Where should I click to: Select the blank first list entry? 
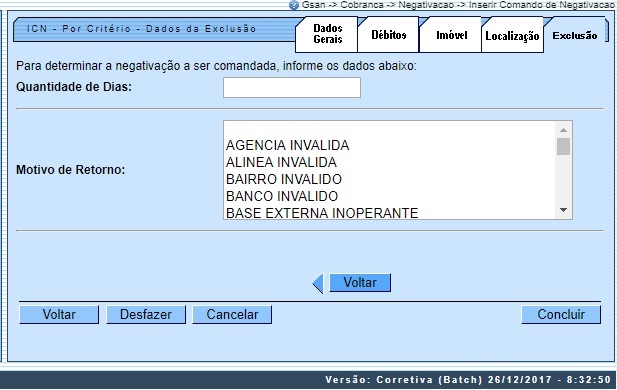pyautogui.click(x=390, y=129)
